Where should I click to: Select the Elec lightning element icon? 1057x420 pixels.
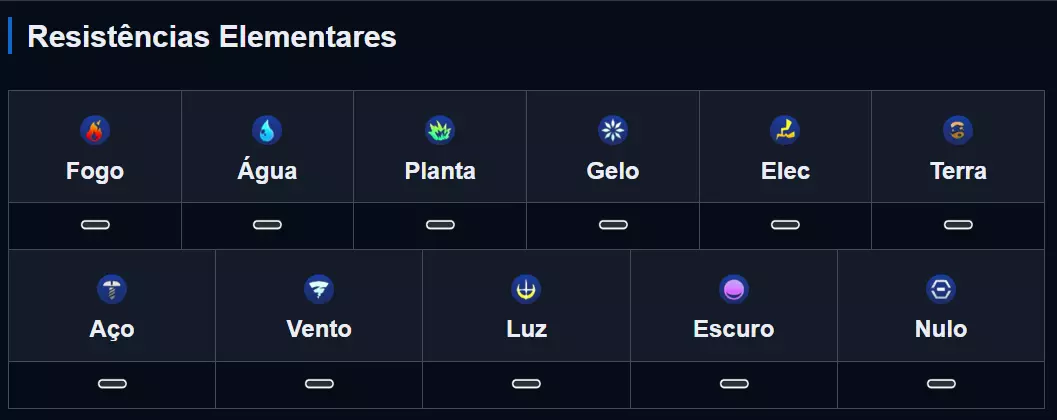[x=785, y=130]
